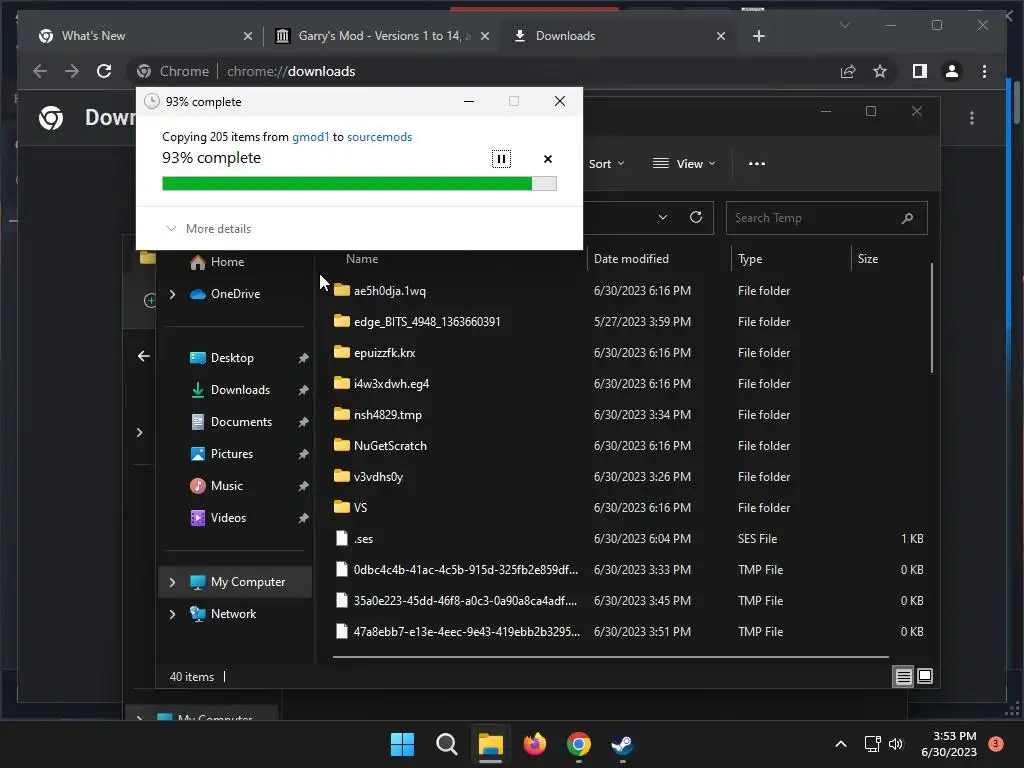Open Desktop in the navigation pane

pyautogui.click(x=232, y=358)
